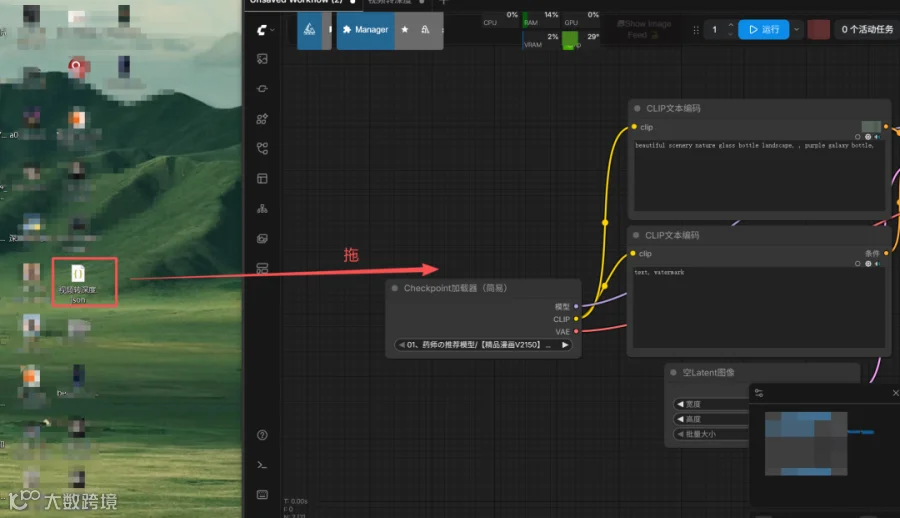Increase the batch count stepper up arrow
This screenshot has height=518, width=900.
point(731,25)
